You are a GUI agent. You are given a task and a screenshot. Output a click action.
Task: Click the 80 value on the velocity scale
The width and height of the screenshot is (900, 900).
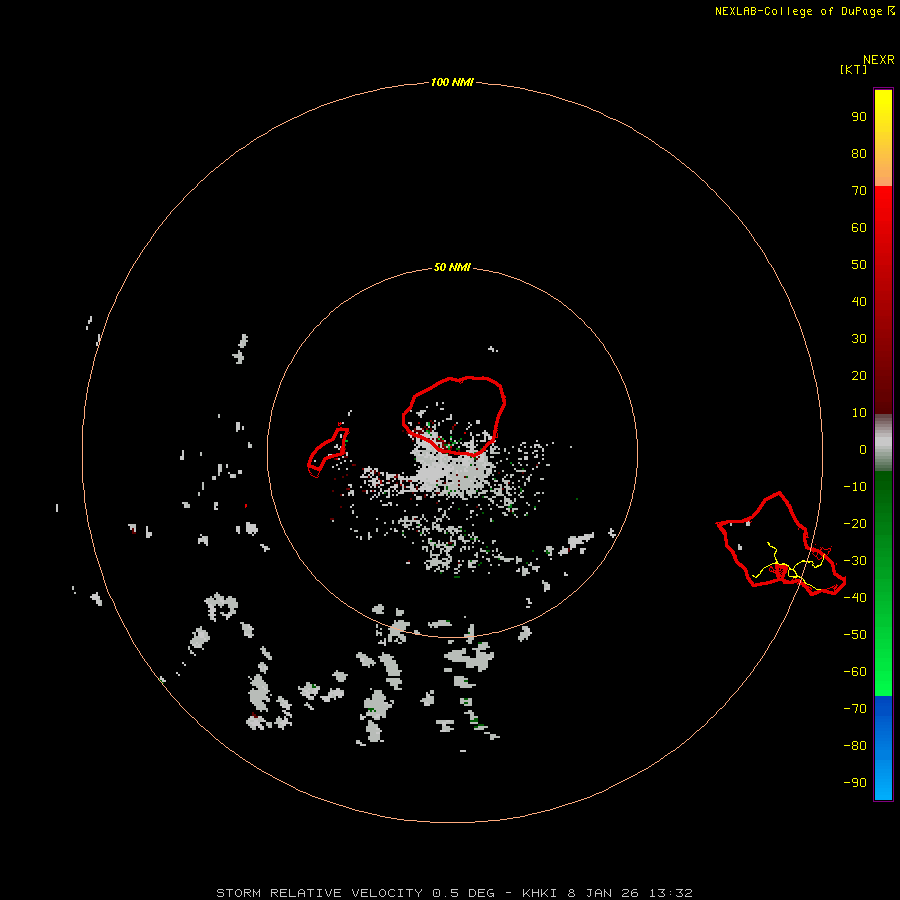859,154
